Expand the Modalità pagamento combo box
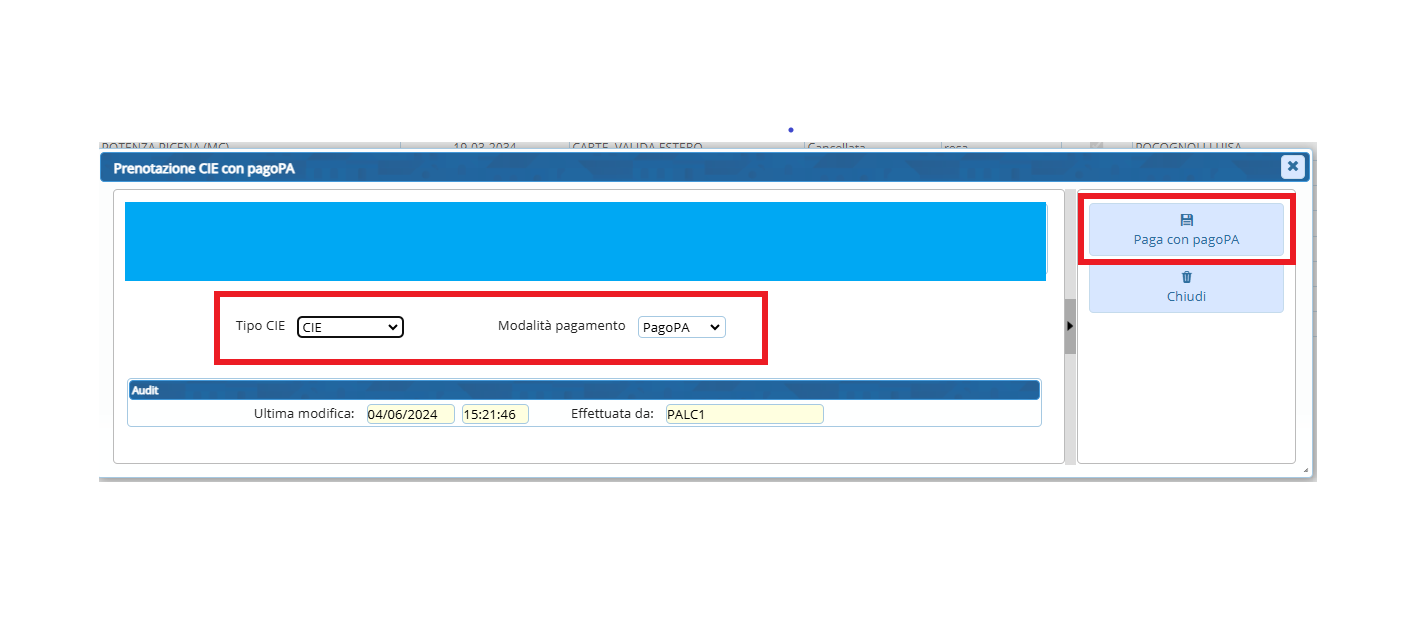Screen dimensions: 1416x624 coord(681,327)
